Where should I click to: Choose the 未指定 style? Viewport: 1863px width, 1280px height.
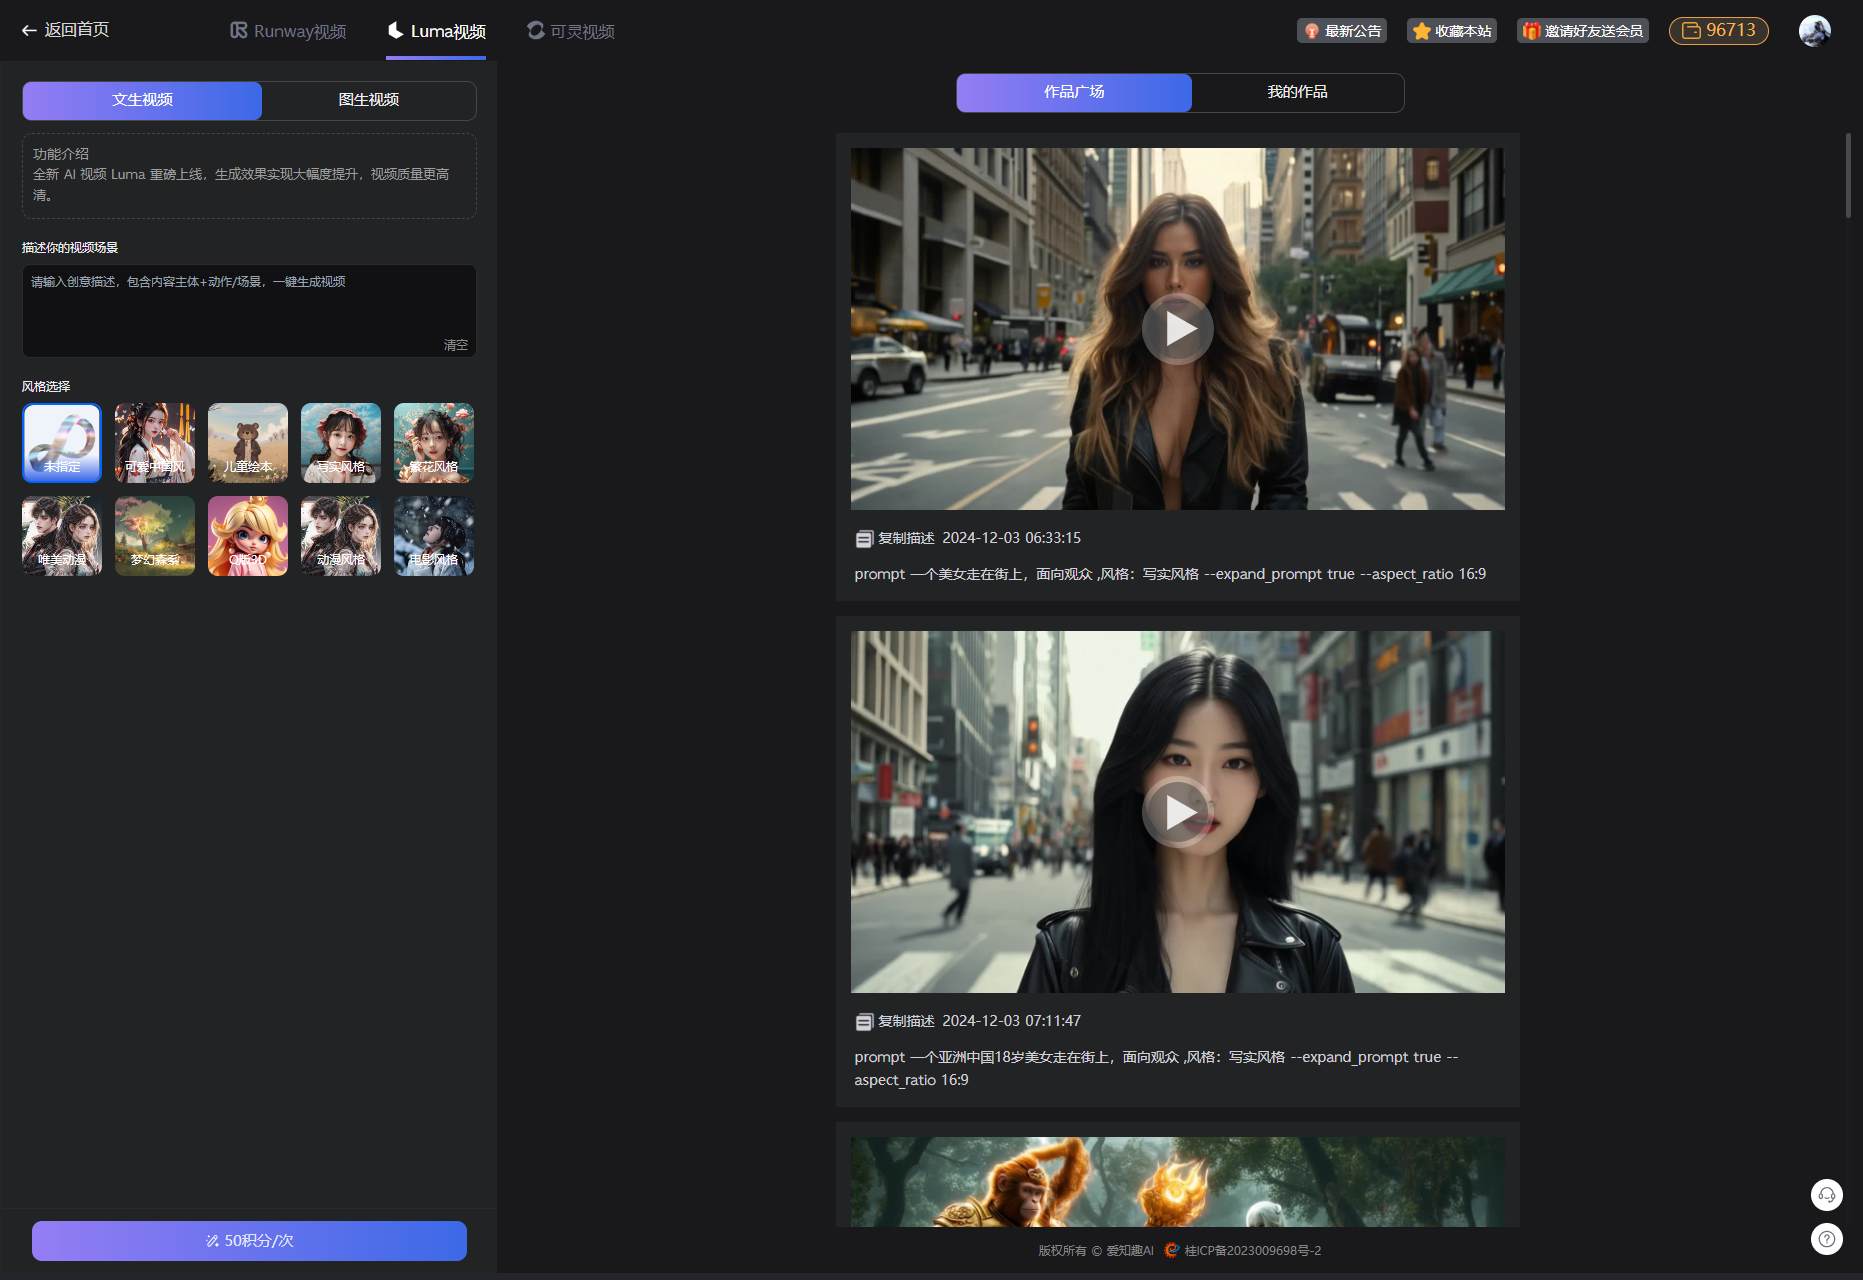tap(62, 443)
